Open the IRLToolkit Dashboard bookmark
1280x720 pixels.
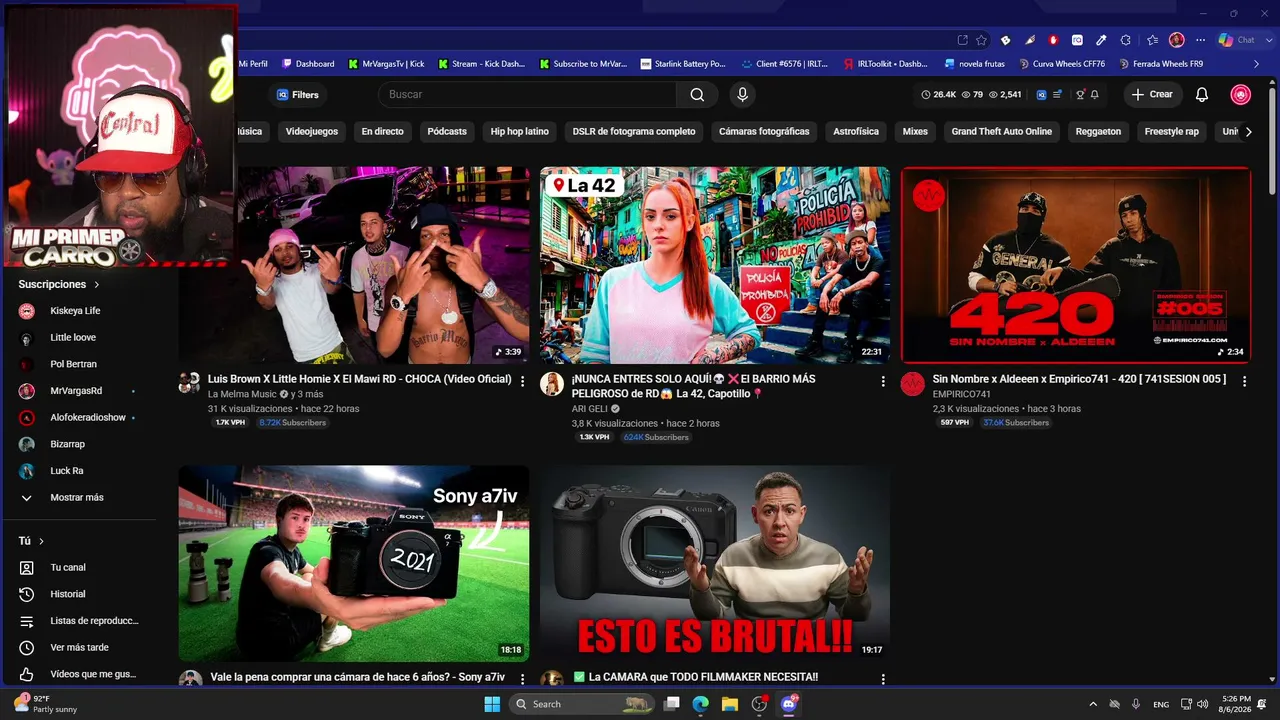coord(886,64)
